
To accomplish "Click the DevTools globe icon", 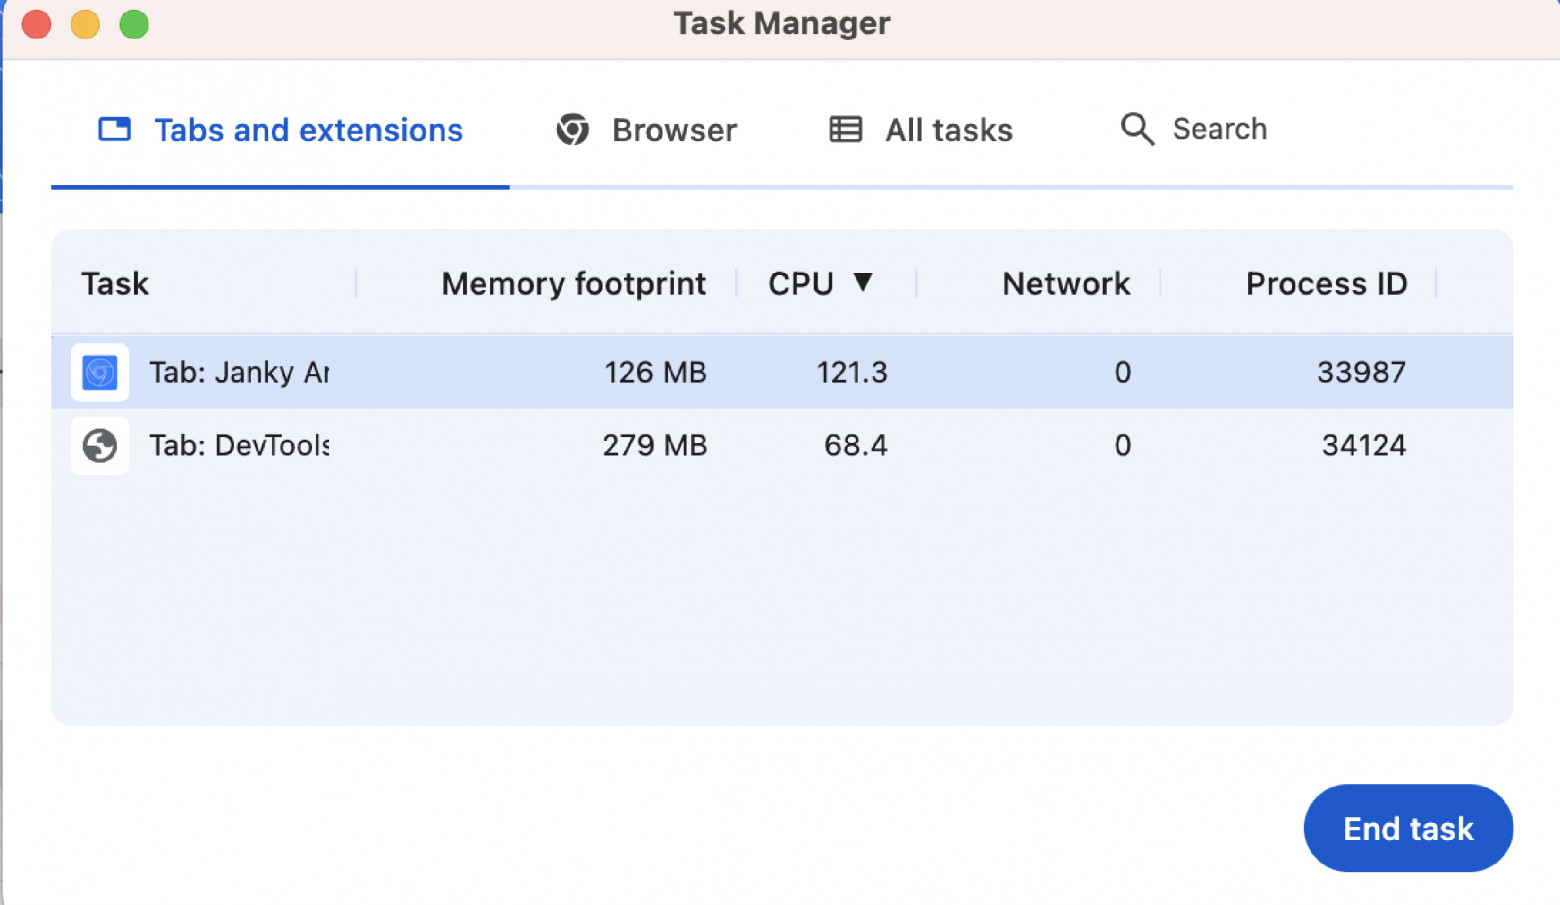I will pos(100,445).
